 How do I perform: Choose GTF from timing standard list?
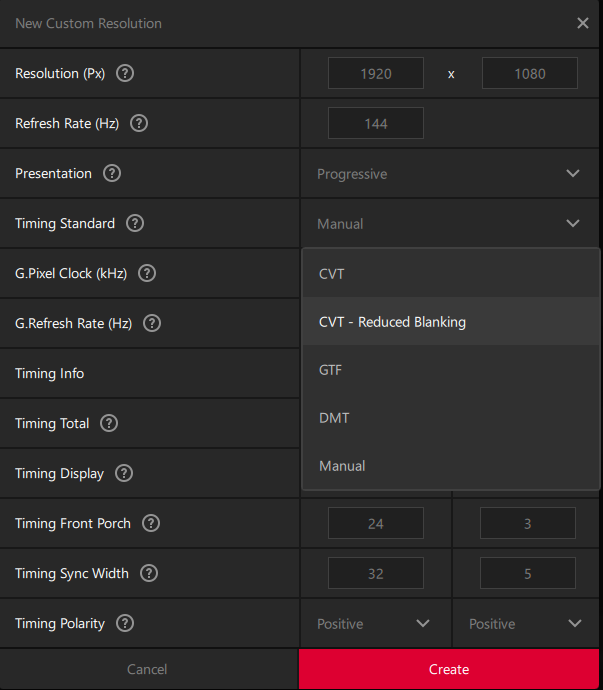click(332, 370)
